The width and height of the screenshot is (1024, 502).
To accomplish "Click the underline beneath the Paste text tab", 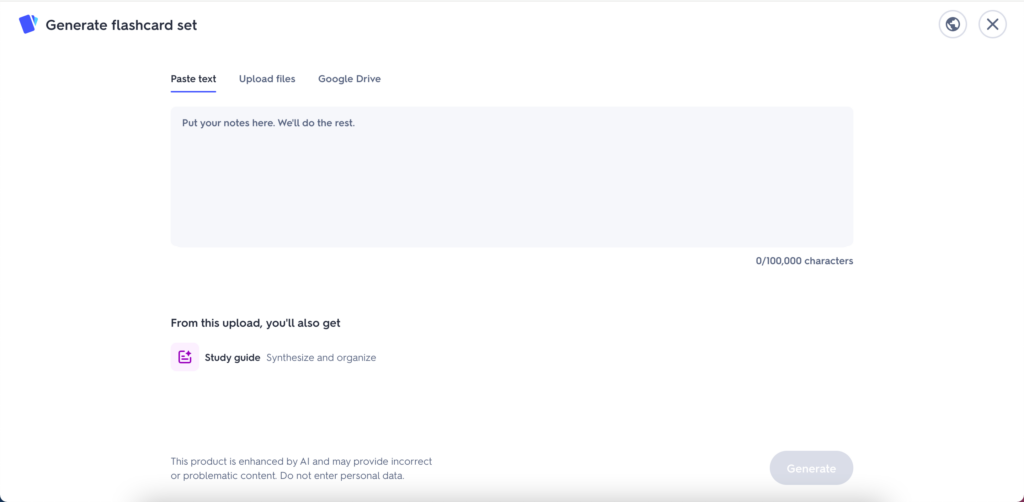I will (193, 91).
